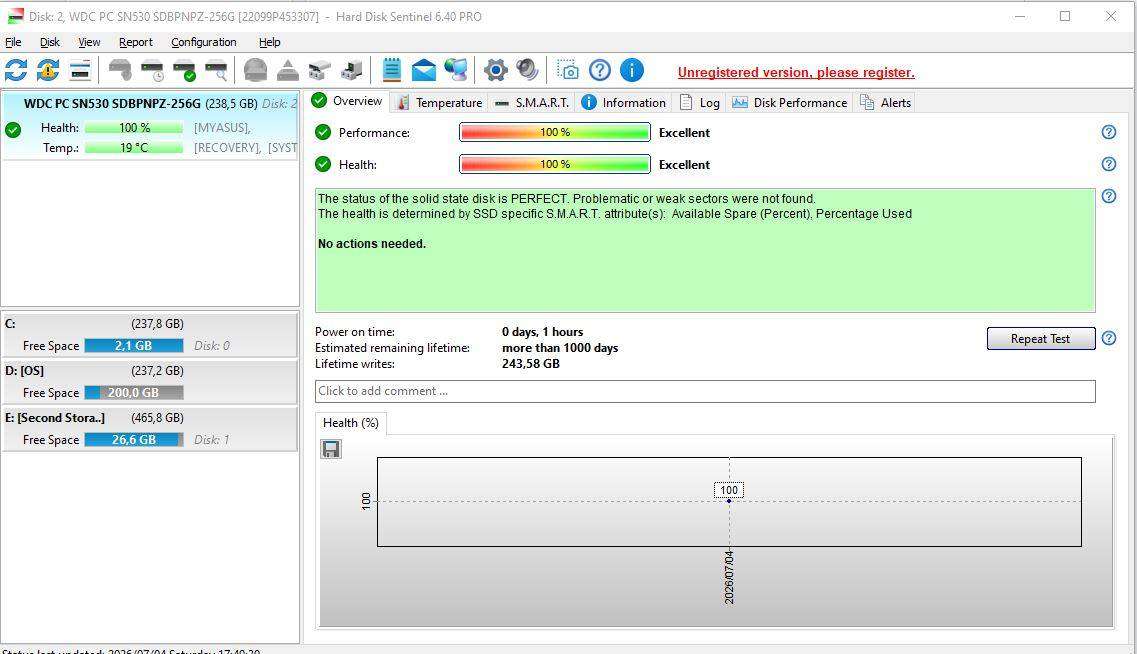This screenshot has width=1137, height=654.
Task: Select the Health (%) graph tab
Action: click(x=351, y=423)
